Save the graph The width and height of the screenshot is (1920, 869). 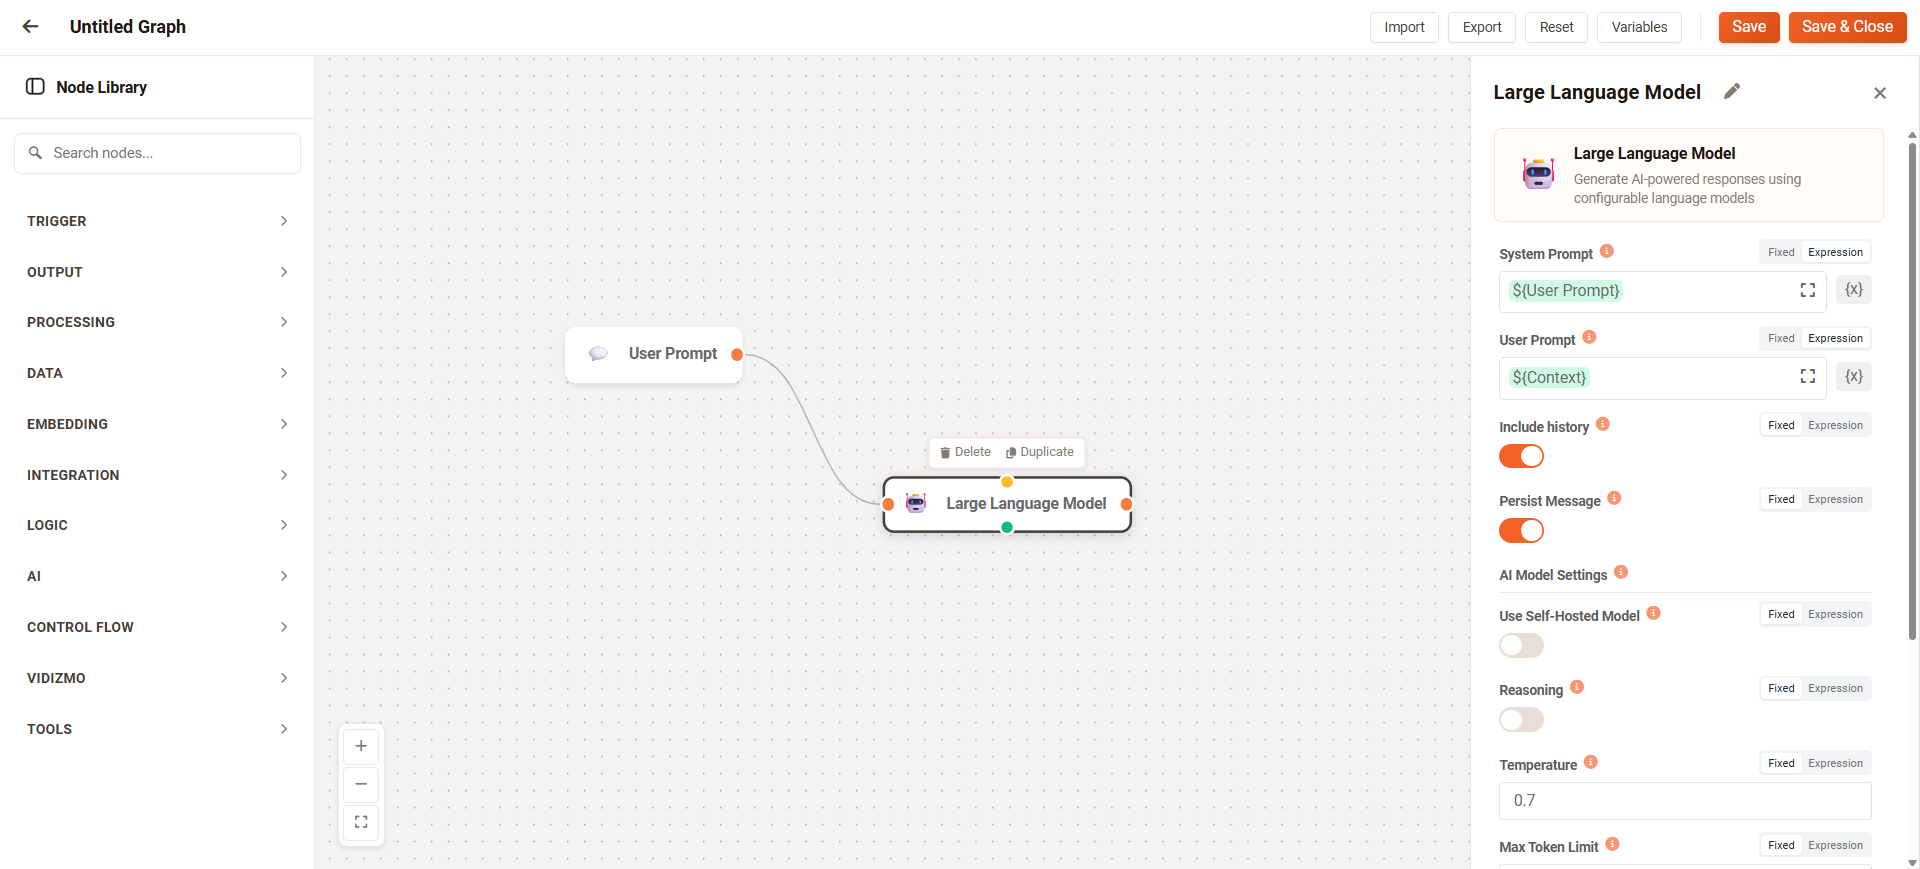(x=1749, y=27)
